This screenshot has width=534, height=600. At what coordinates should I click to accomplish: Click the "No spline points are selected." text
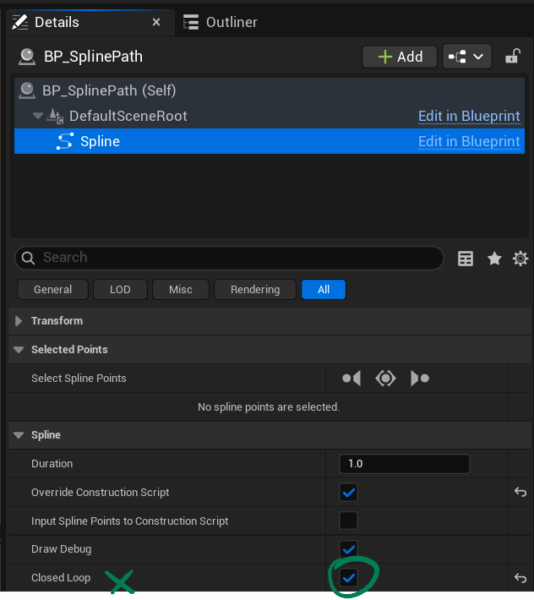pyautogui.click(x=269, y=407)
